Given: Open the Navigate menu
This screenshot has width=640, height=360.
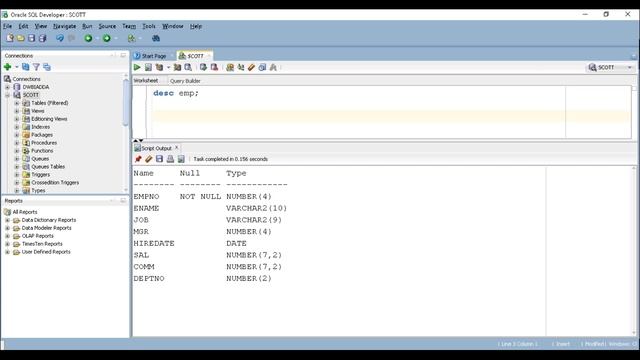Looking at the screenshot, I should point(64,26).
